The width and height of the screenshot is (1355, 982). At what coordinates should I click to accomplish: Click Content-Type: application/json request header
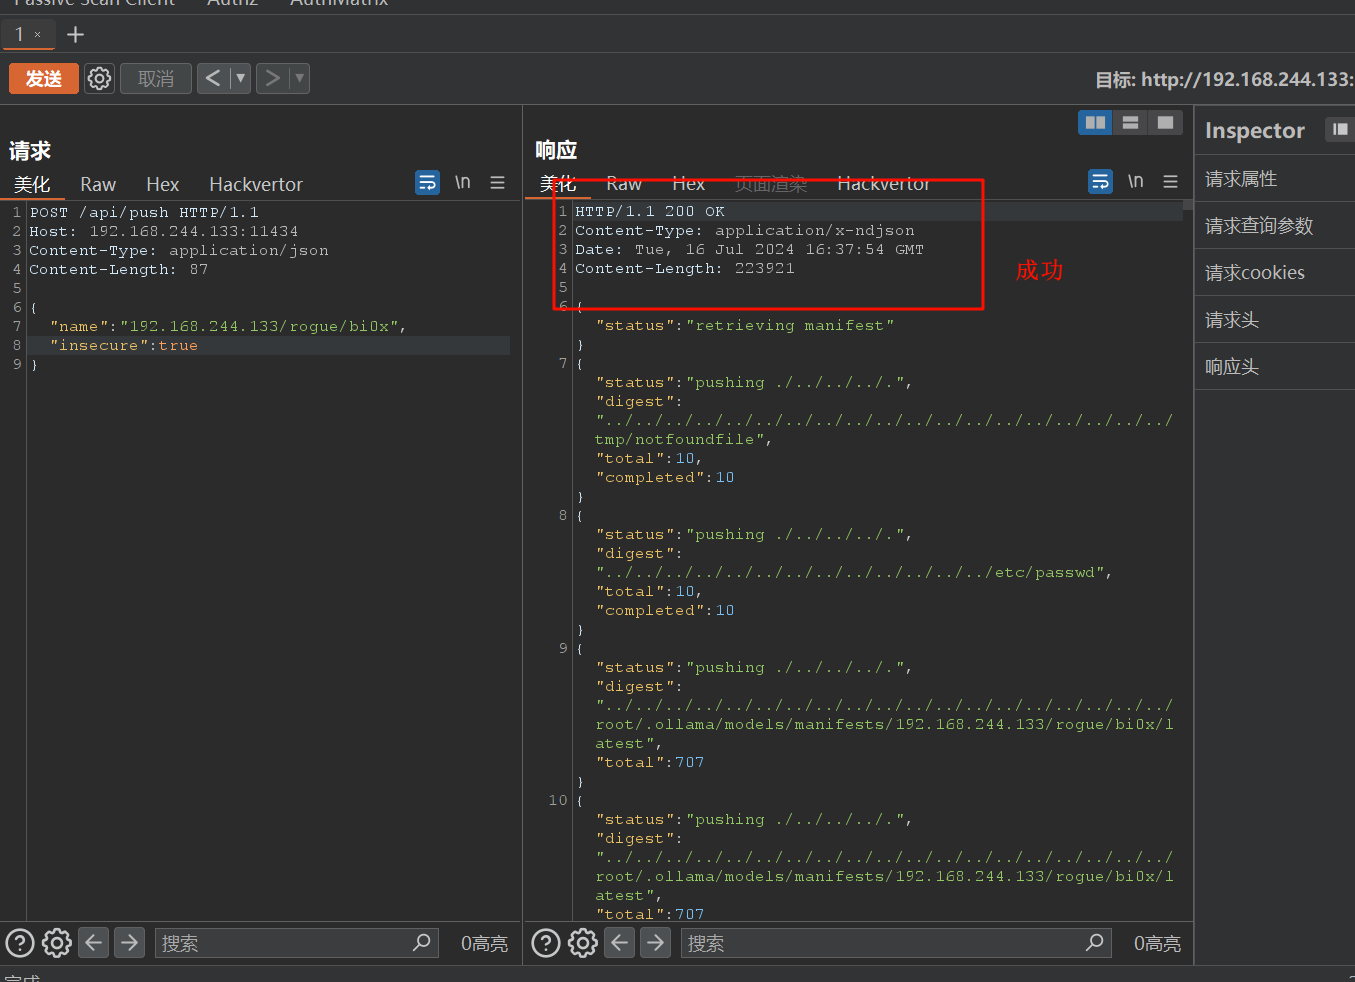click(179, 251)
